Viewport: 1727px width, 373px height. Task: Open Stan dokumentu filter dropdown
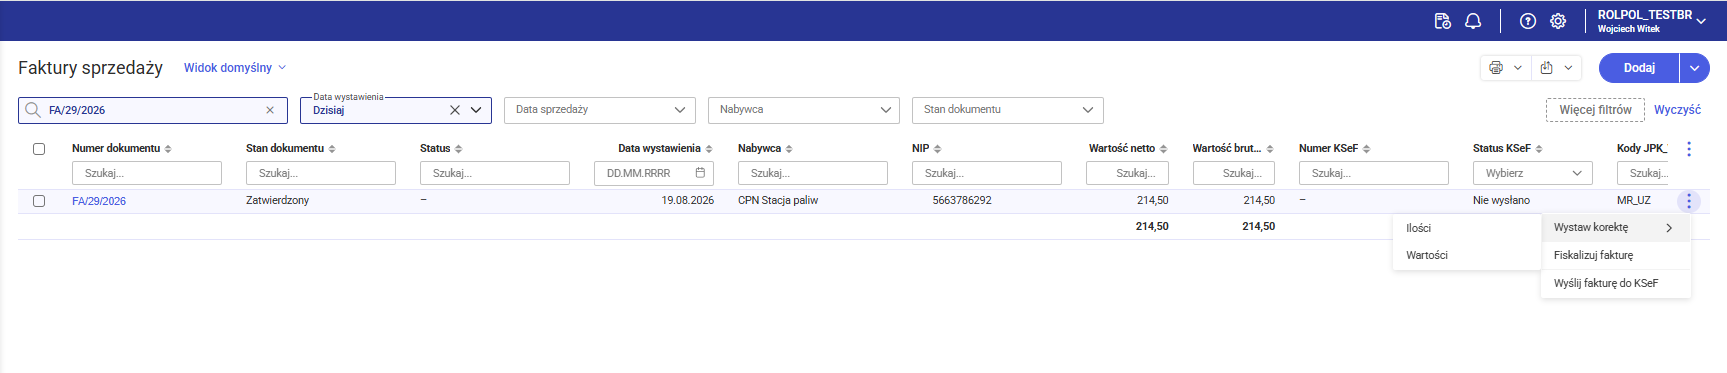(x=1008, y=110)
